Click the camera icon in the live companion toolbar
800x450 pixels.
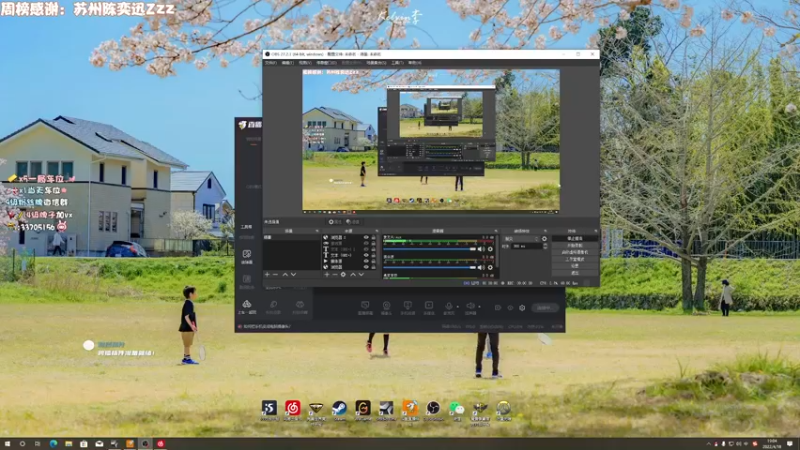click(x=386, y=305)
